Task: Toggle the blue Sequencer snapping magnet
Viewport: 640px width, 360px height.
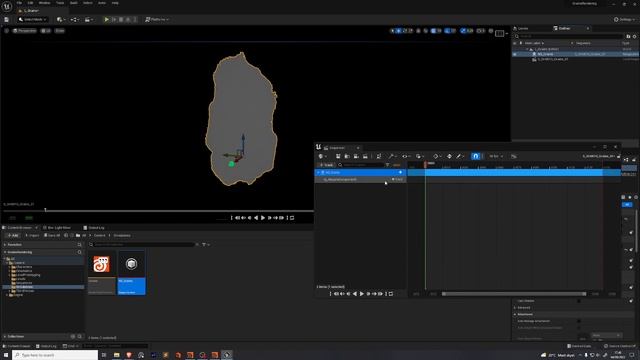Action: (x=476, y=156)
